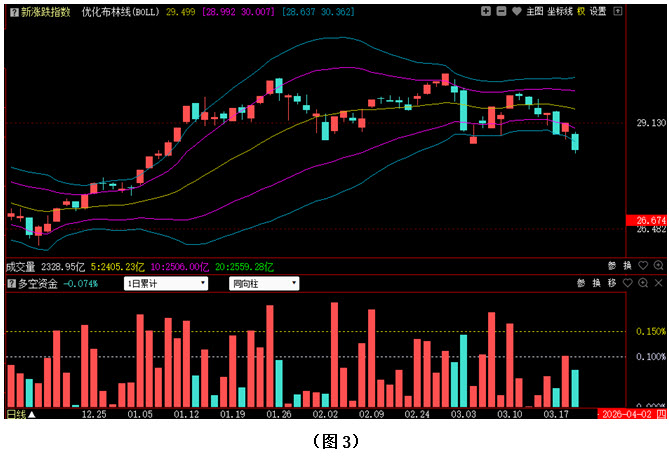
Task: Open the 主图 menu
Action: 533,11
